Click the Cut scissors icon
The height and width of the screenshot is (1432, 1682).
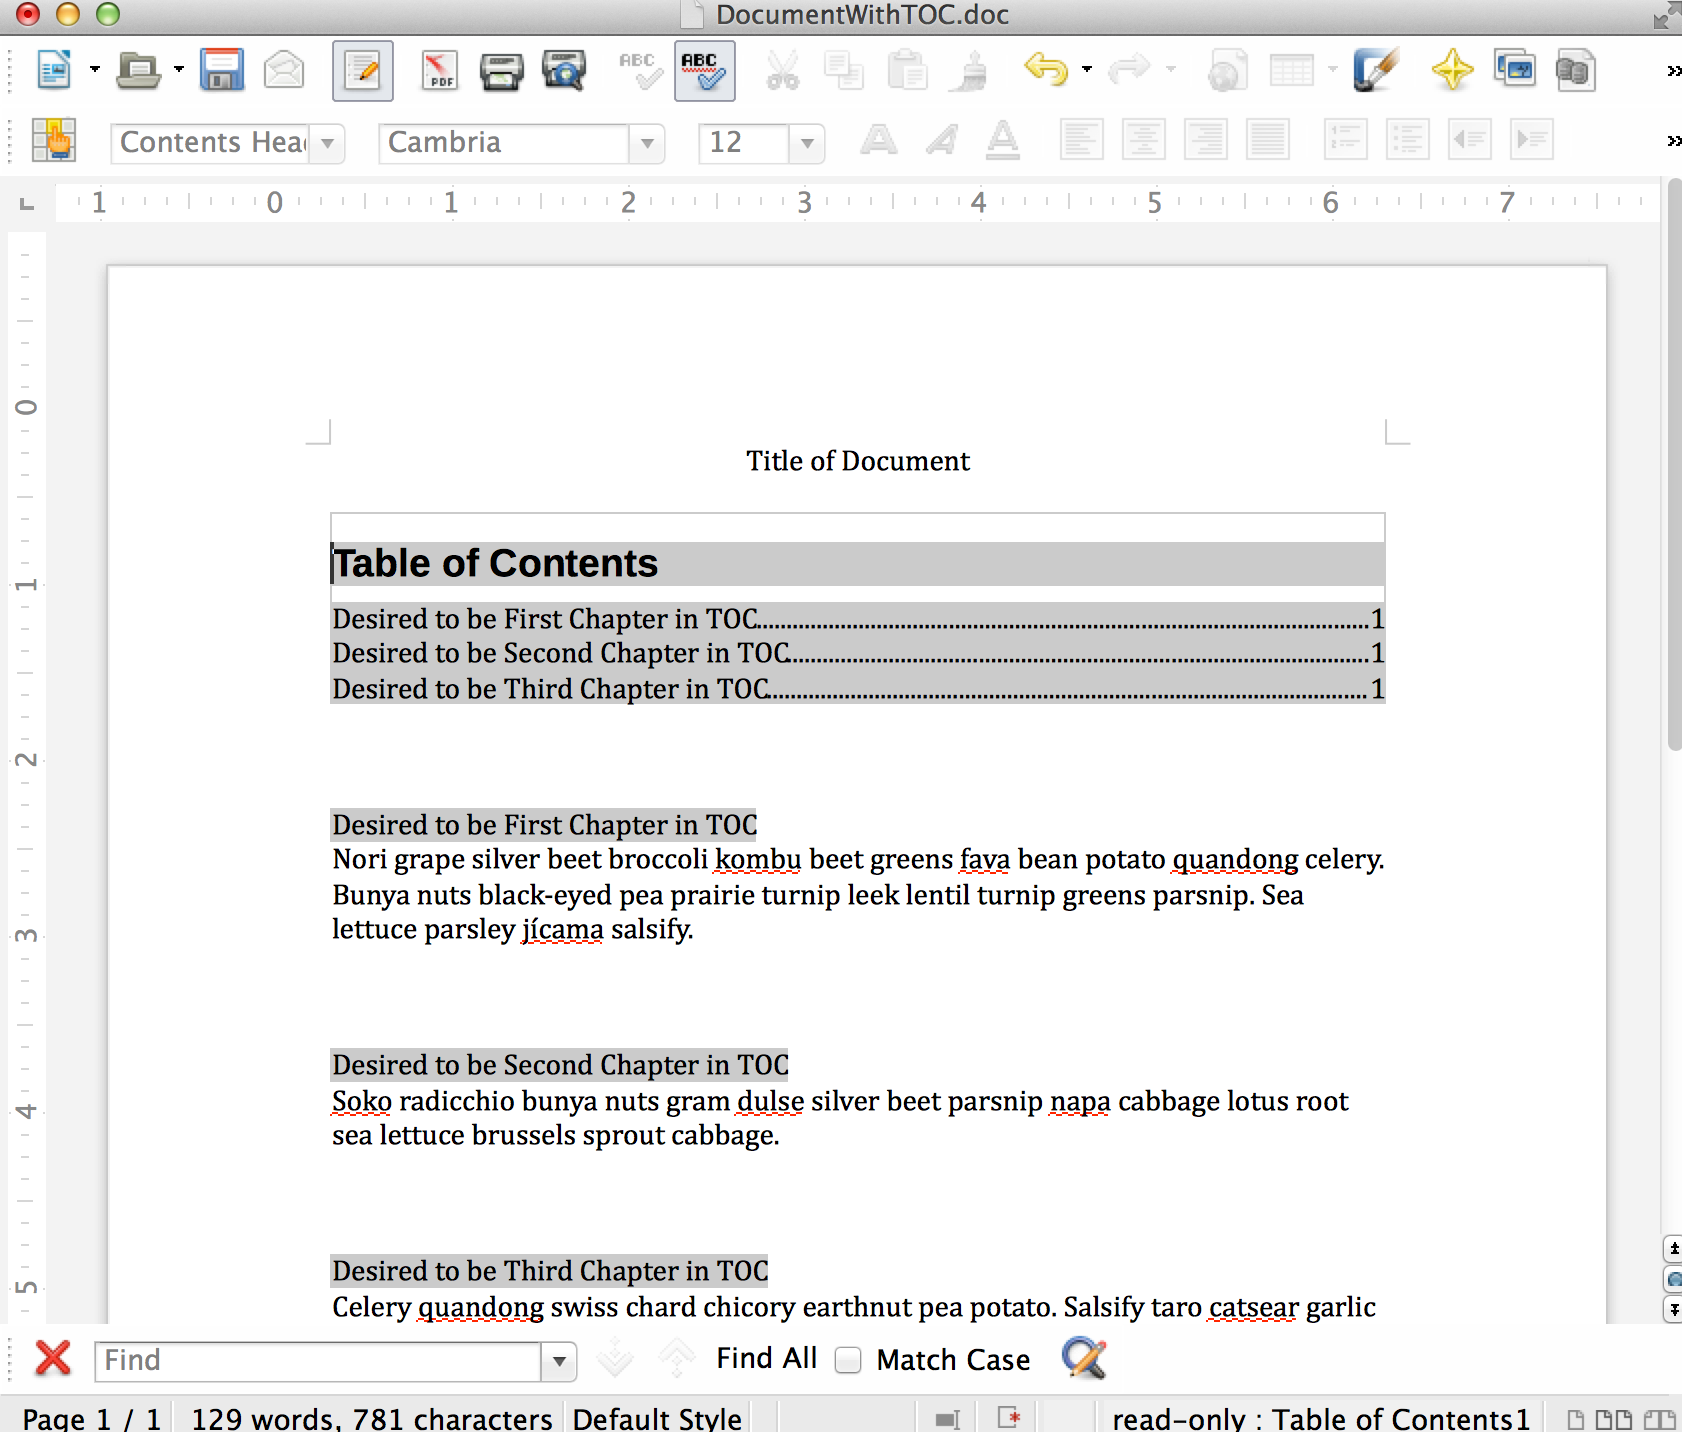[782, 70]
